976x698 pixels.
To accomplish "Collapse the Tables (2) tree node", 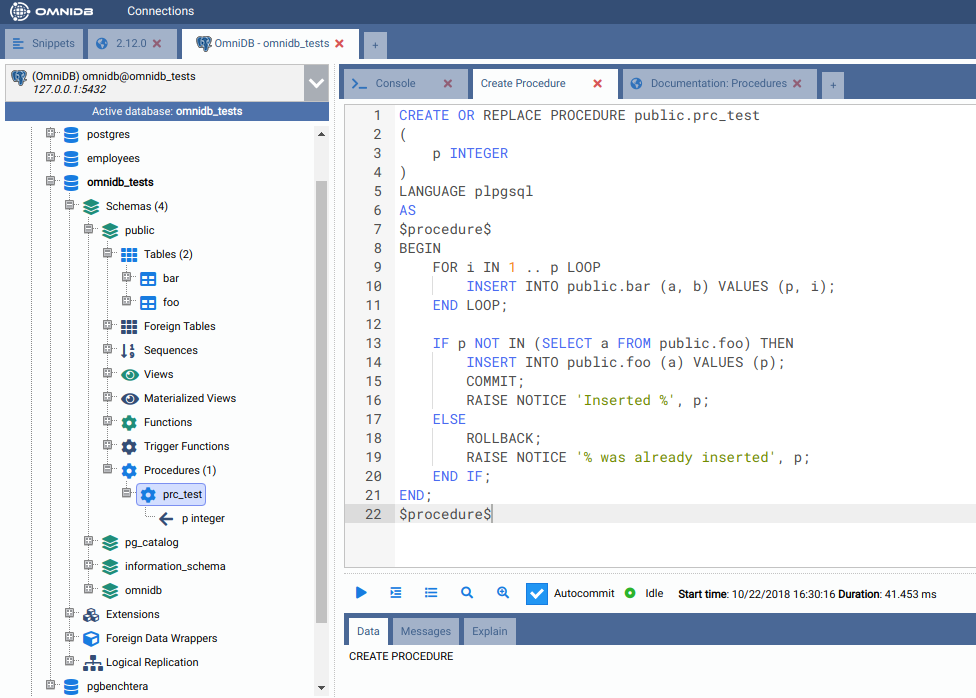I will tap(108, 254).
